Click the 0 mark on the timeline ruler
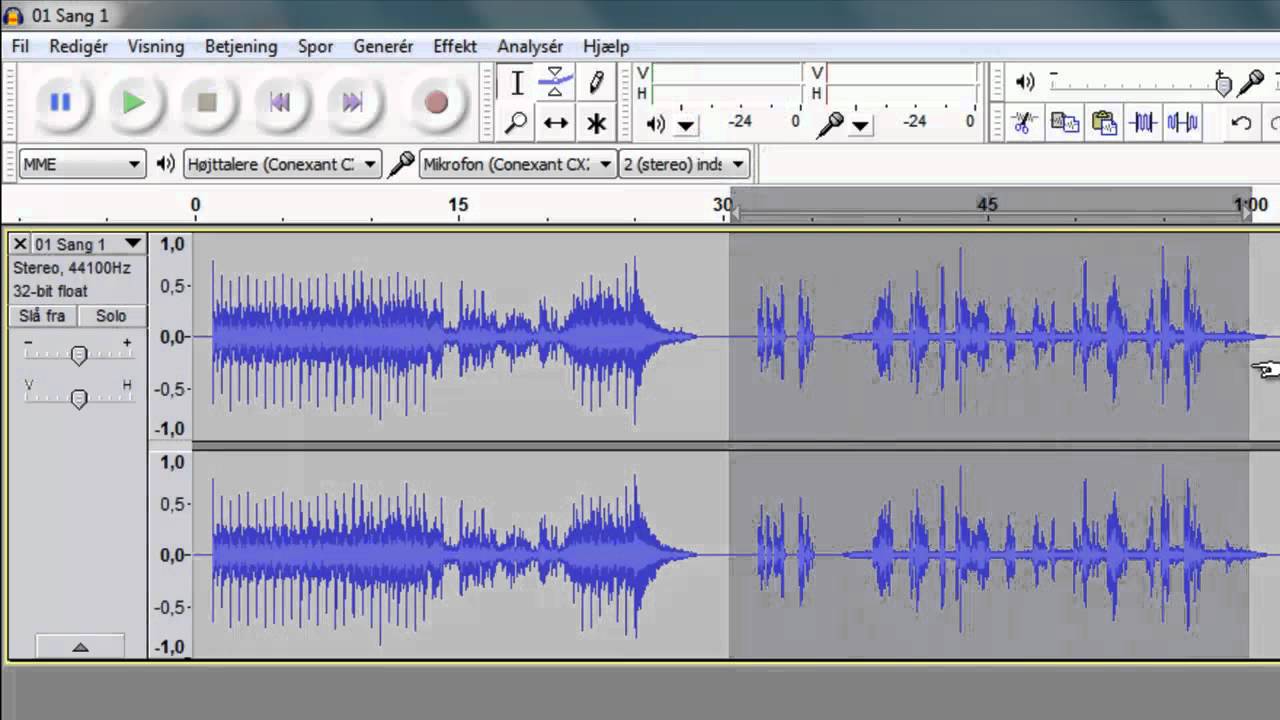The width and height of the screenshot is (1280, 720). point(195,204)
